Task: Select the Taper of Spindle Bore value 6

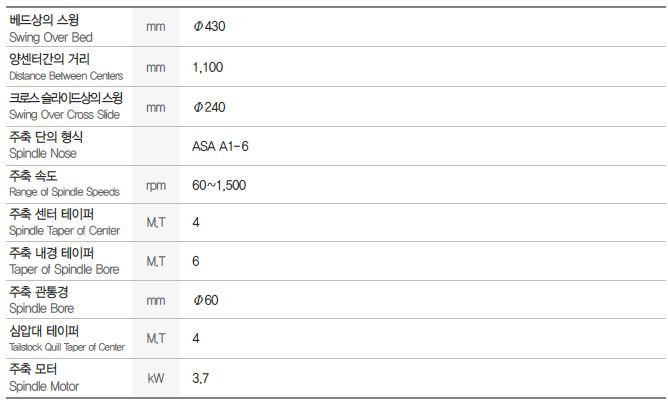Action: click(x=196, y=261)
